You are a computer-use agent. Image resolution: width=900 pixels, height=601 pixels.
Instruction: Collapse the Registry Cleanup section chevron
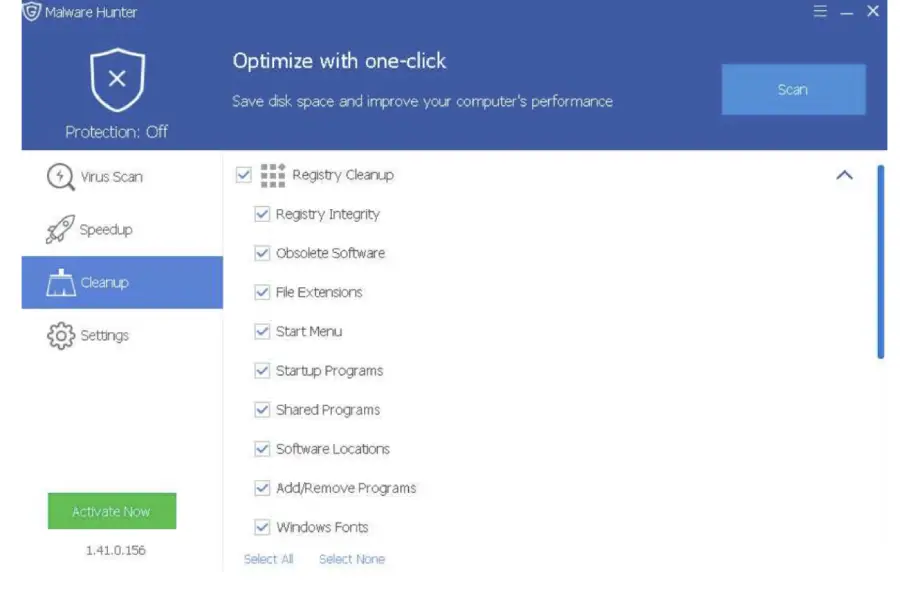[845, 175]
